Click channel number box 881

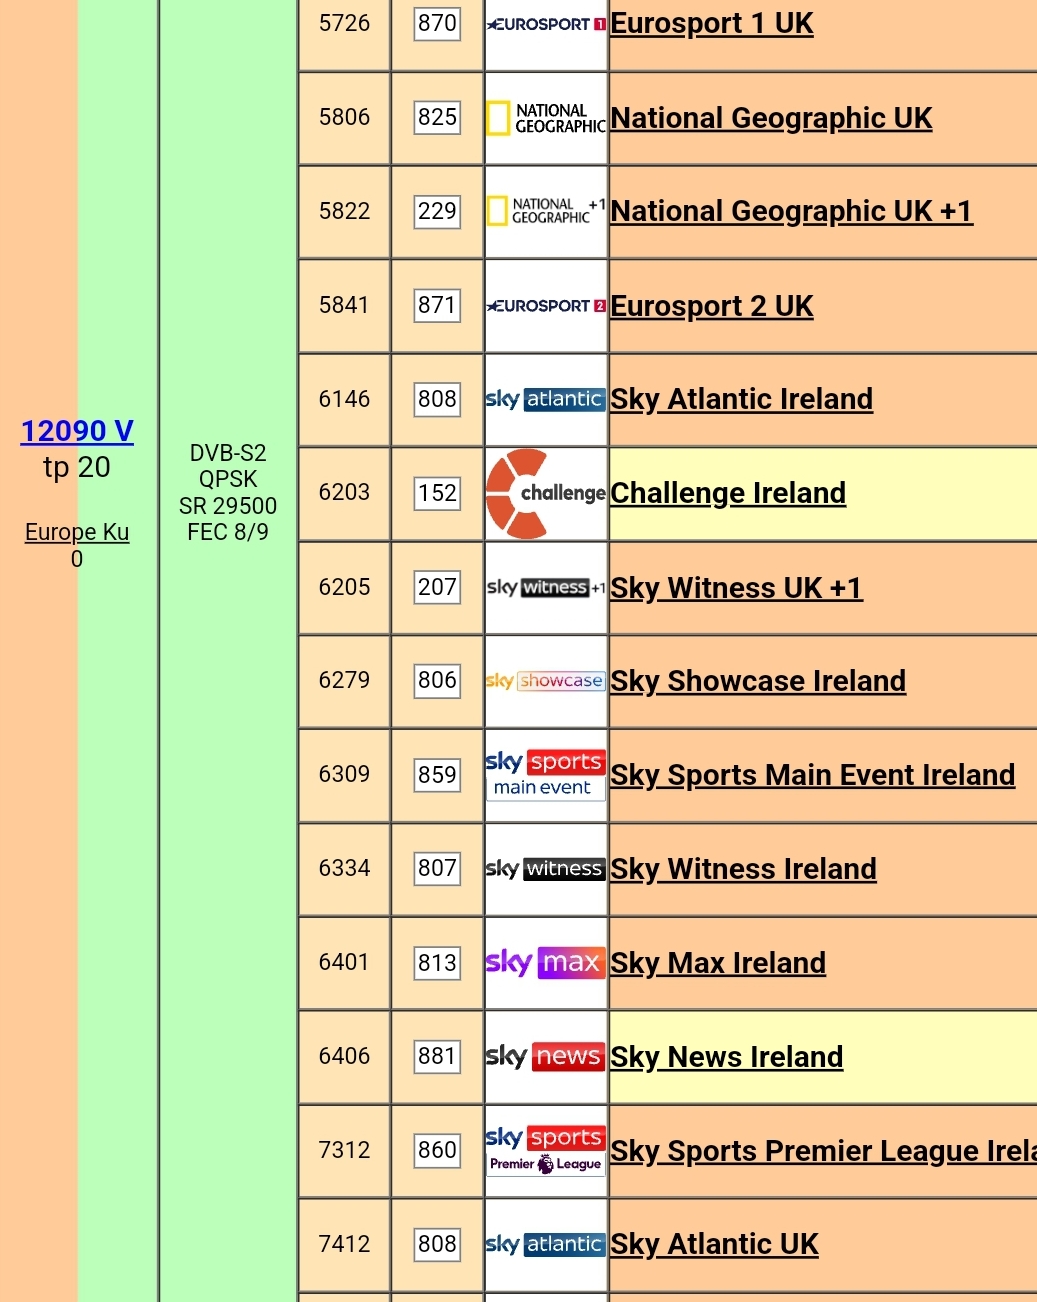437,1056
